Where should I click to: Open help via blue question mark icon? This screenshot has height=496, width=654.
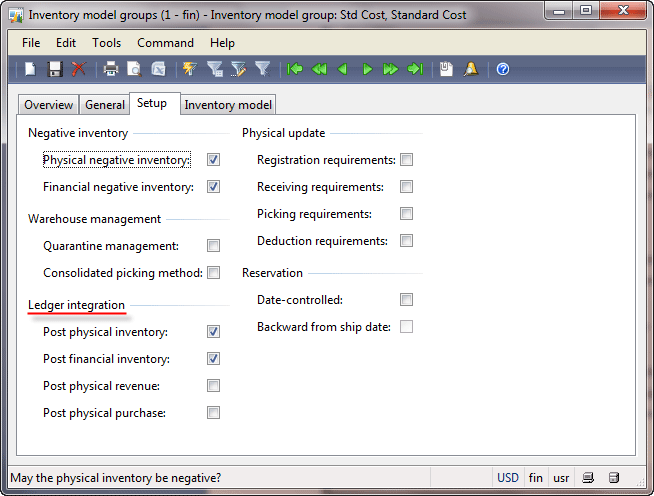tap(503, 69)
